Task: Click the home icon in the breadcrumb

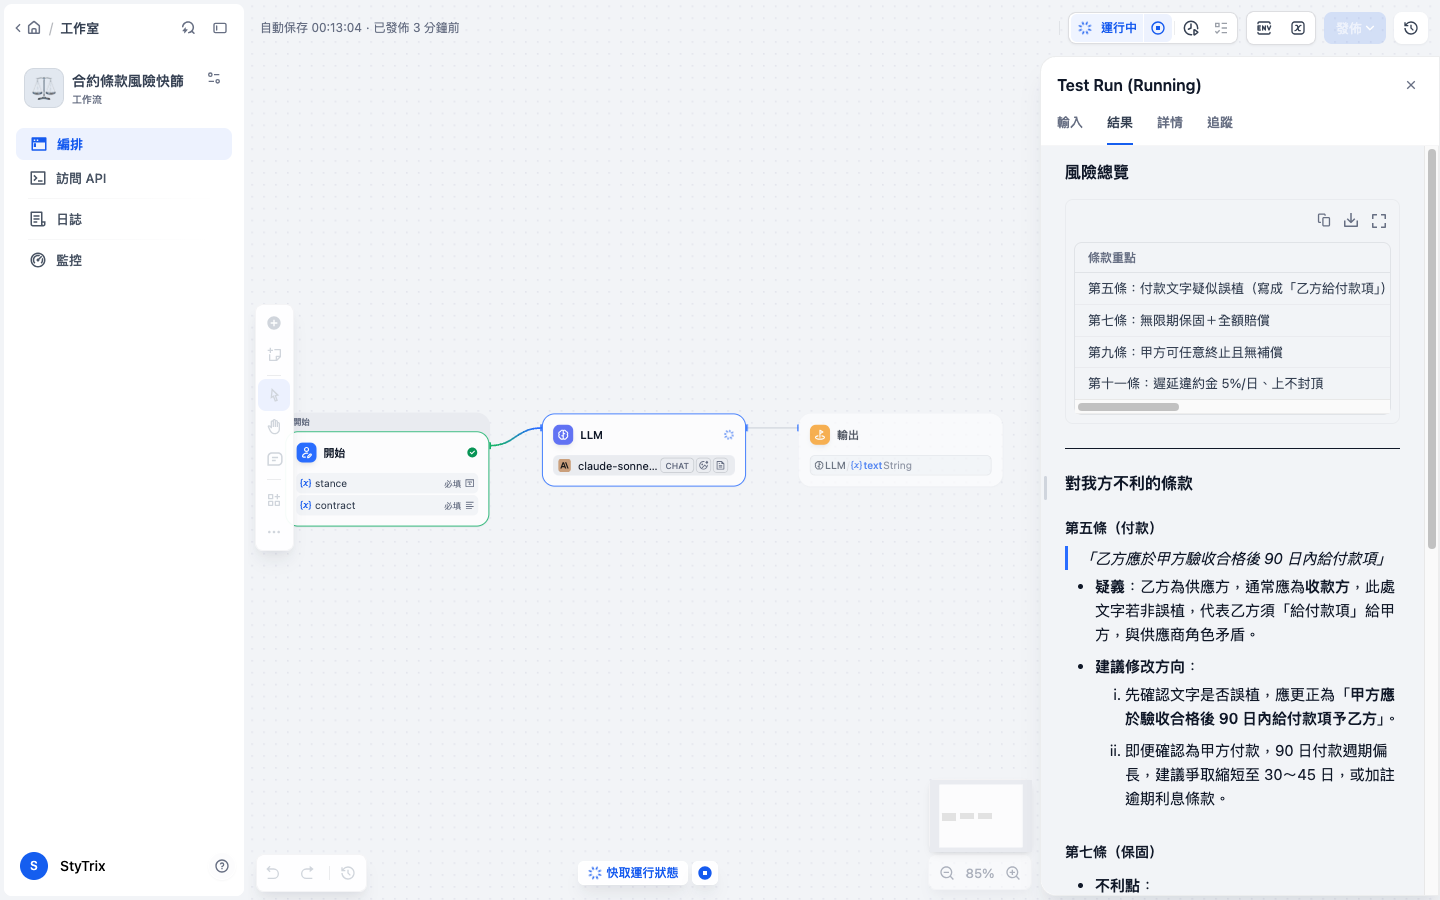Action: 34,28
